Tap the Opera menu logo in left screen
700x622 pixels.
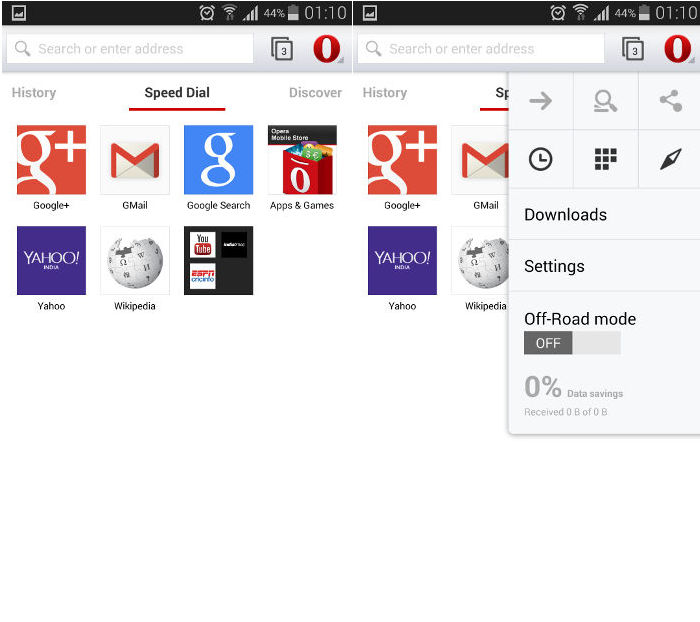pos(327,49)
